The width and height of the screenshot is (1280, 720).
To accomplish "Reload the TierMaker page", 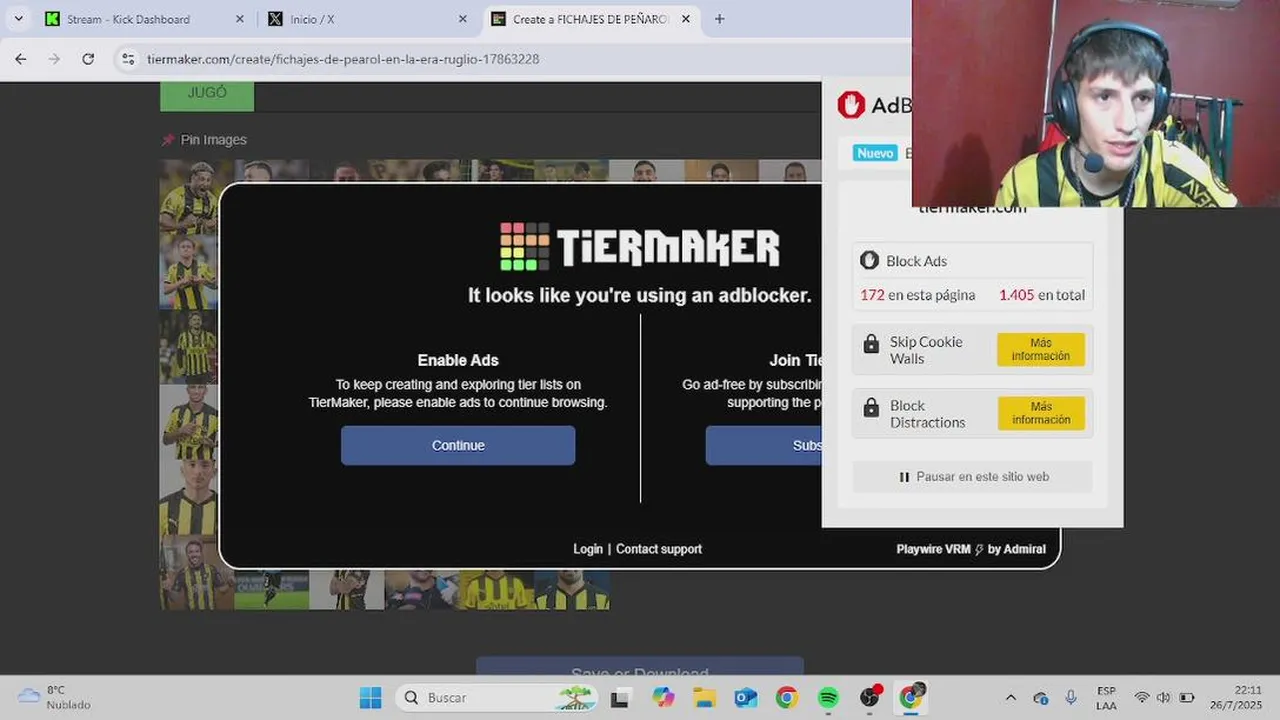I will click(x=88, y=59).
